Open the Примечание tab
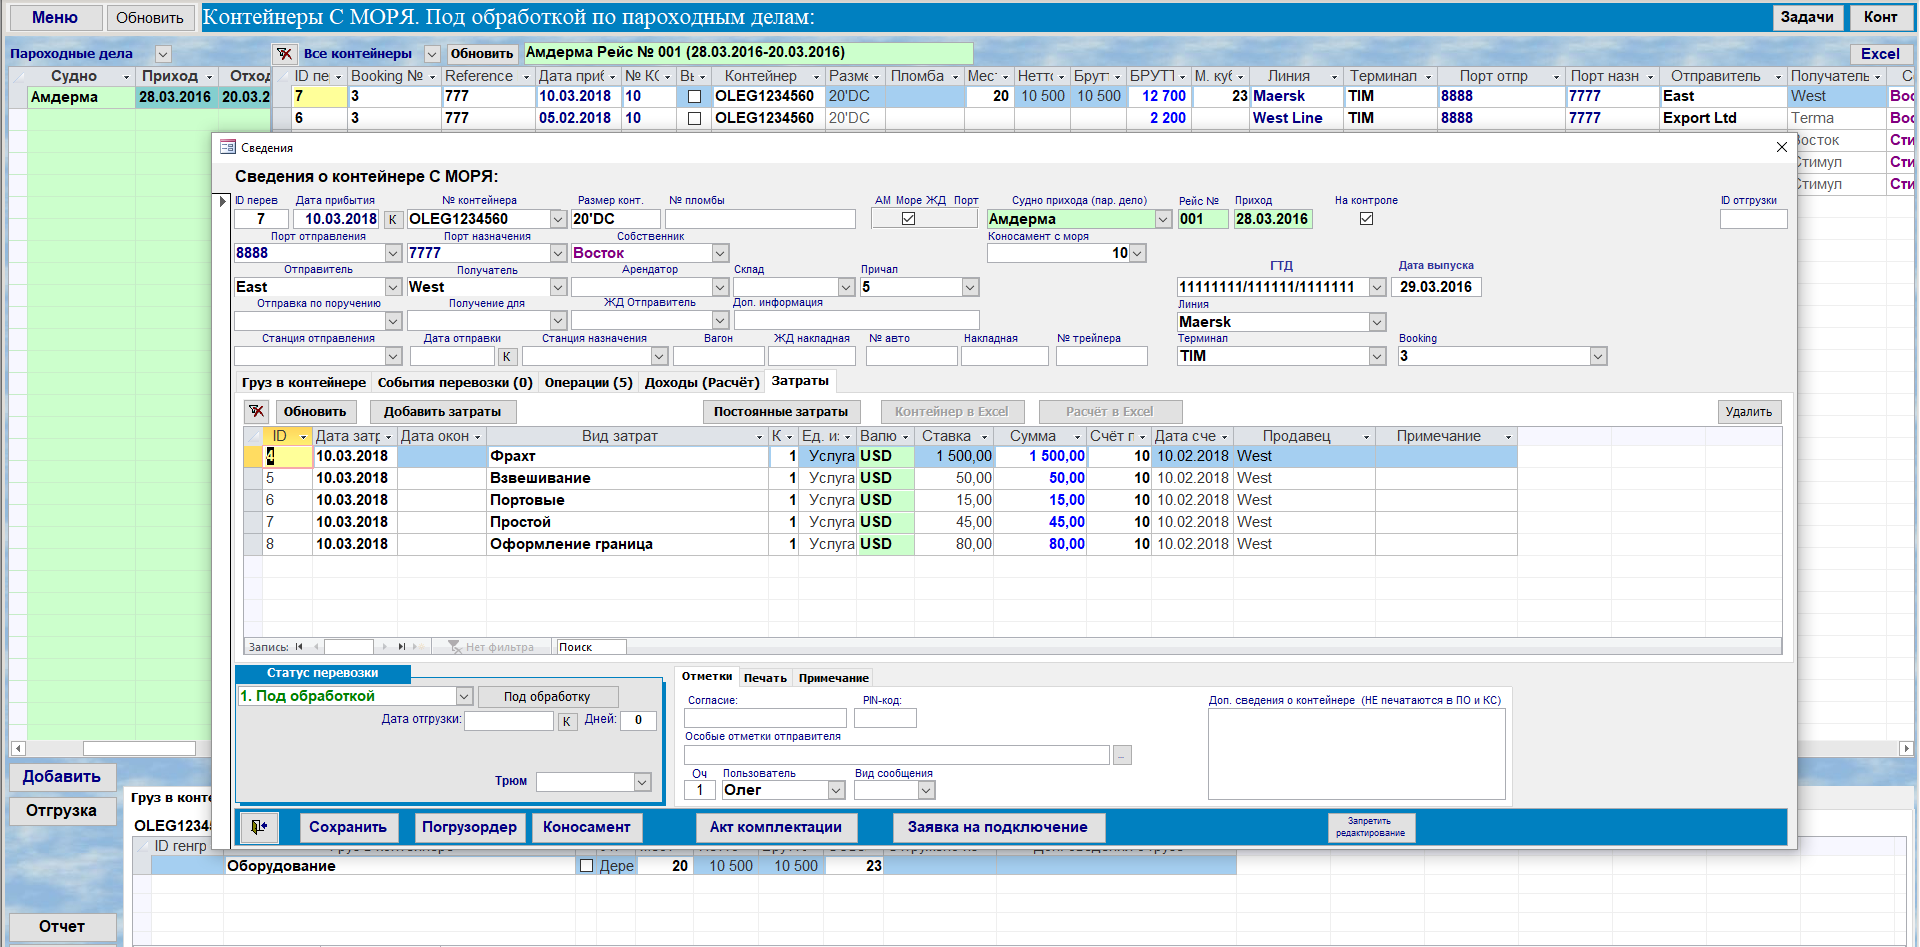The image size is (1920, 947). 833,678
